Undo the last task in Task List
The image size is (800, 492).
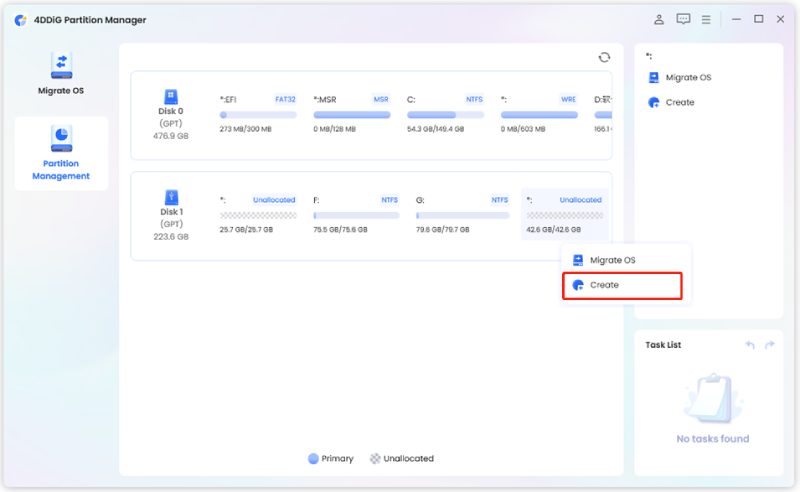point(749,345)
